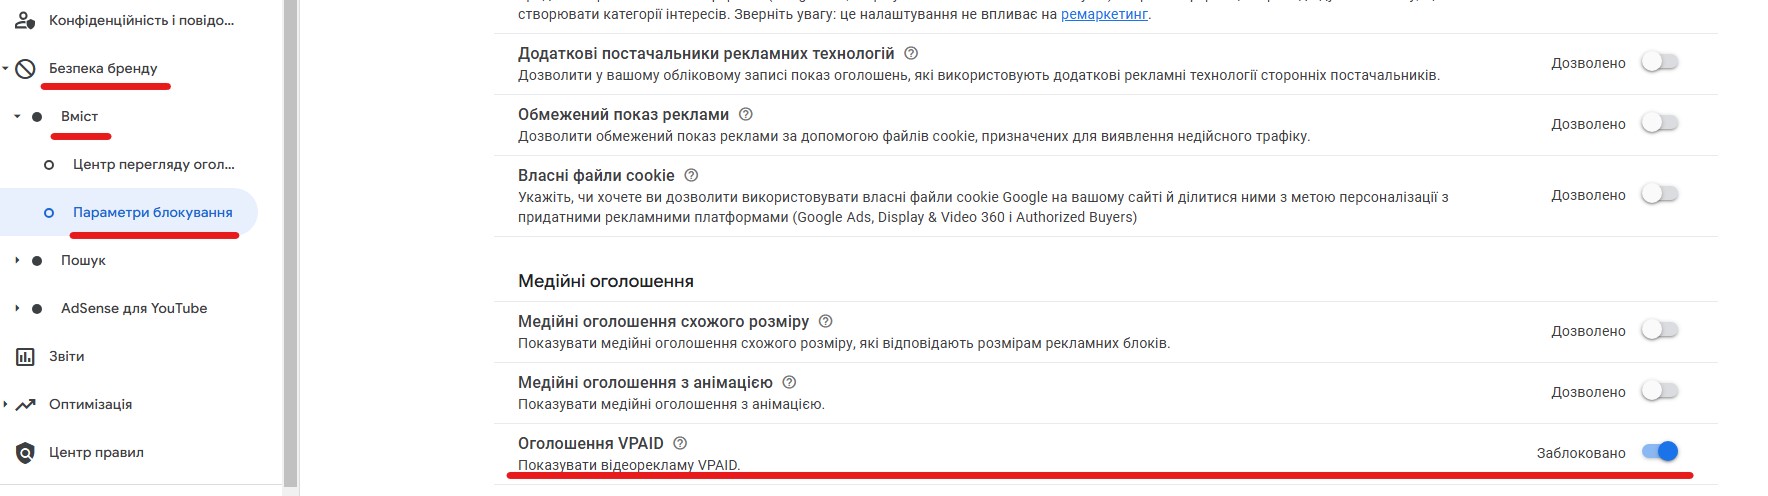
Task: Click the Policy center shield icon
Action: point(26,453)
